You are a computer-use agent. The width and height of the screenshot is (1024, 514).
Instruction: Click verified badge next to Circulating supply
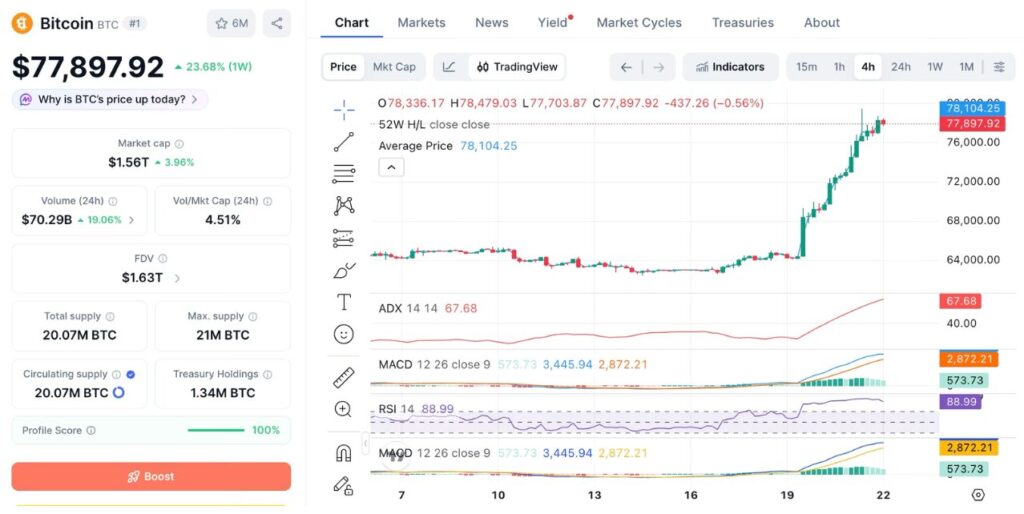131,374
